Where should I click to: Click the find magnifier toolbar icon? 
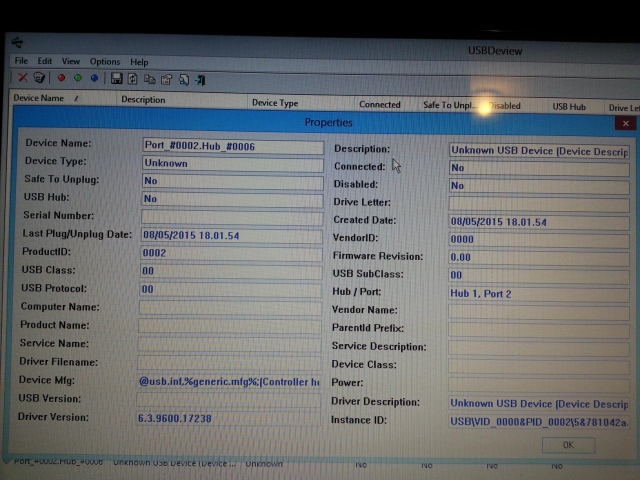(x=184, y=80)
